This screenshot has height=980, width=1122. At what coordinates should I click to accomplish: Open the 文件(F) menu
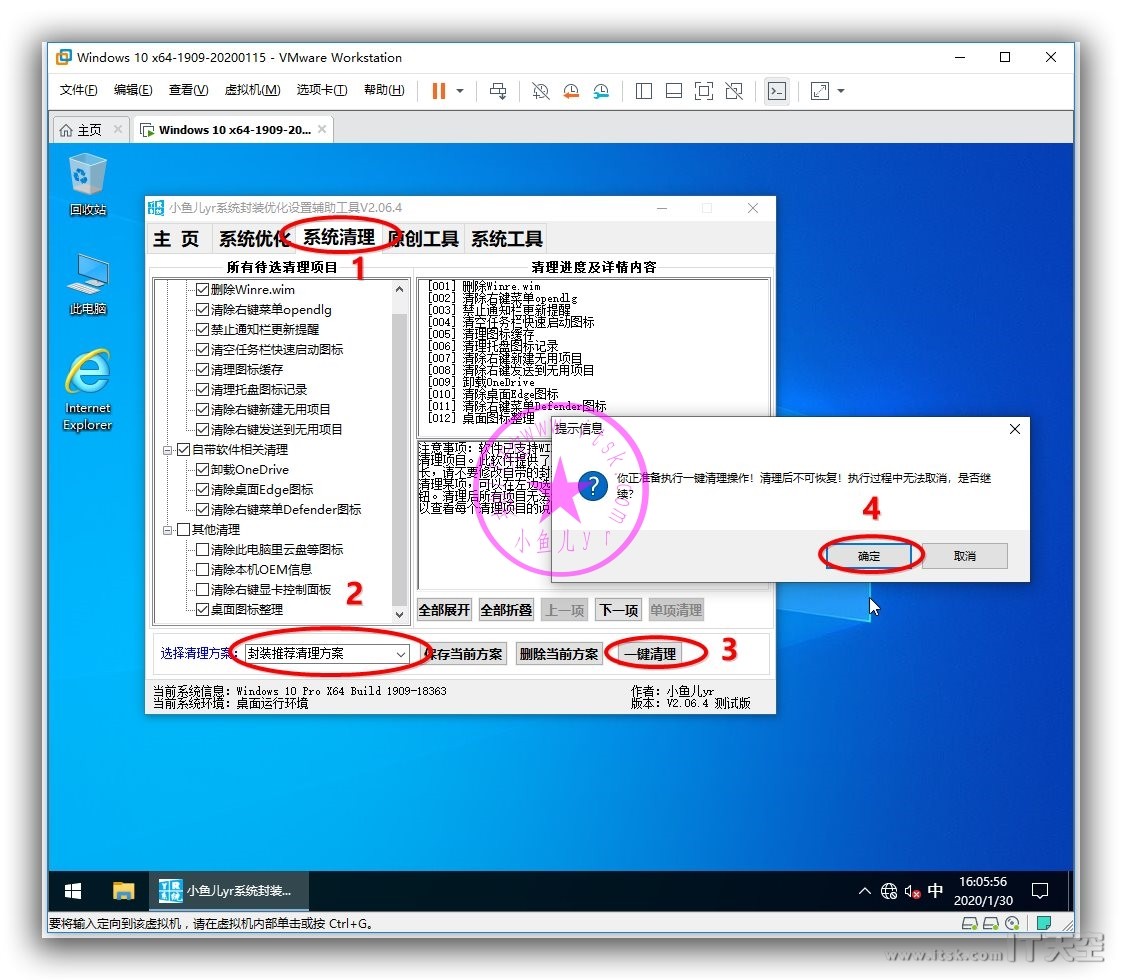pyautogui.click(x=78, y=89)
